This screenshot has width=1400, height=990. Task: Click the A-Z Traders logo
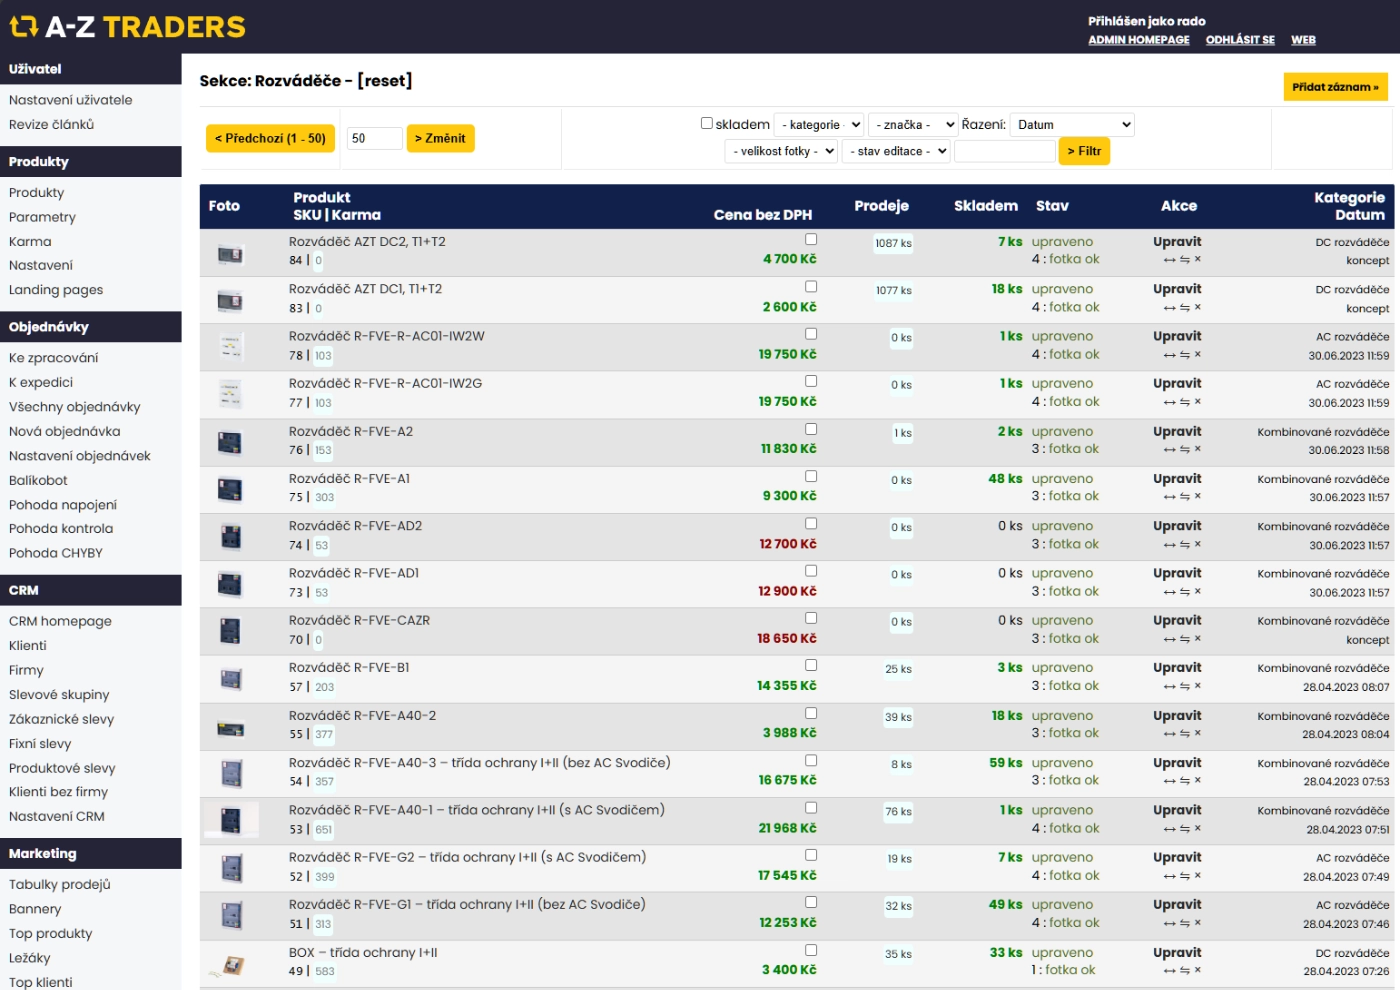[x=127, y=27]
